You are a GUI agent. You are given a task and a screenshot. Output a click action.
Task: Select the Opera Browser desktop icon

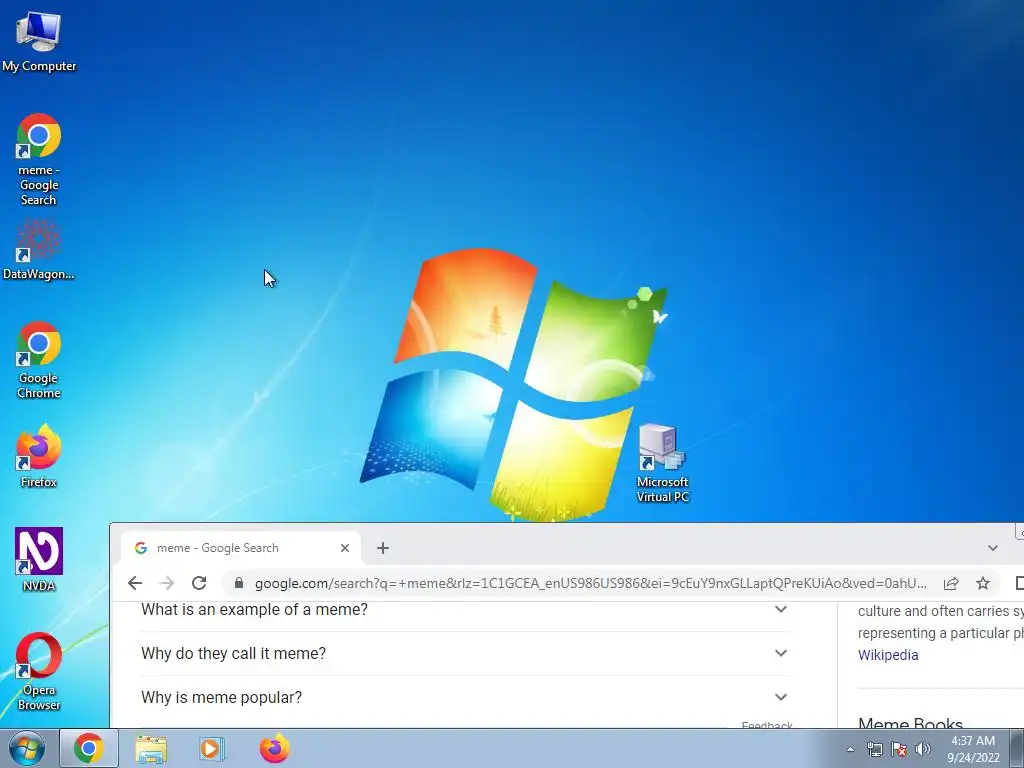tap(39, 671)
